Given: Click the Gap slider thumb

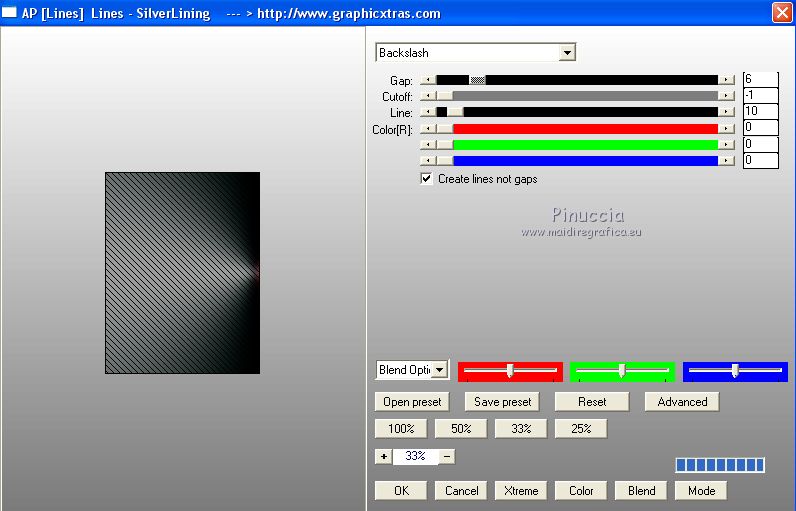Looking at the screenshot, I should point(477,80).
